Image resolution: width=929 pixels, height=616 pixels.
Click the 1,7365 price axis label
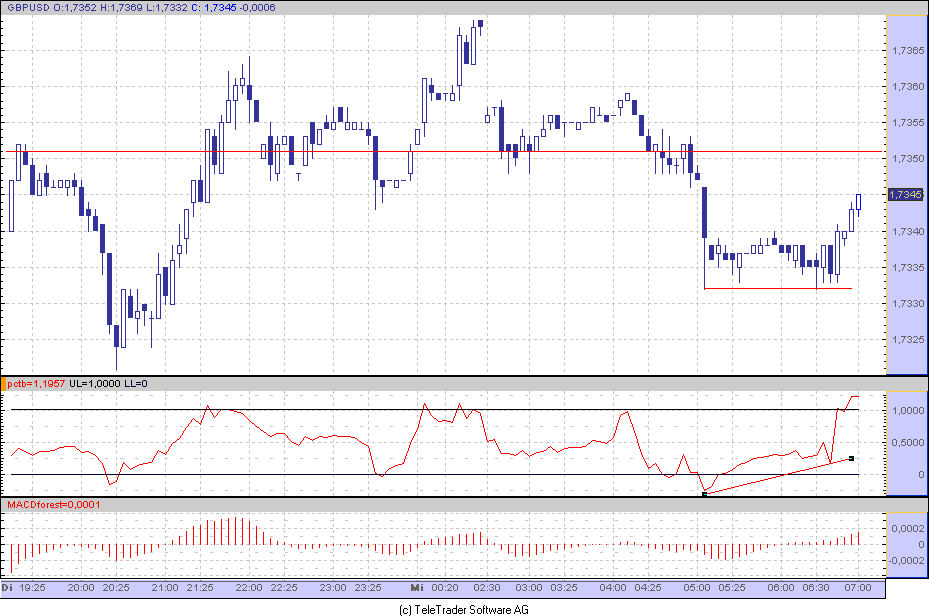pyautogui.click(x=906, y=51)
